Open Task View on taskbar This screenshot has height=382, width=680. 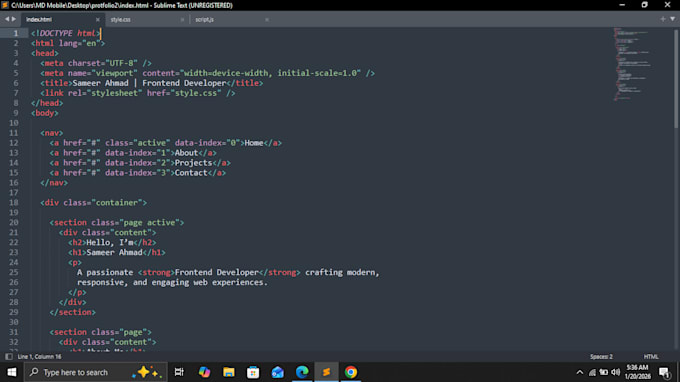click(x=179, y=372)
